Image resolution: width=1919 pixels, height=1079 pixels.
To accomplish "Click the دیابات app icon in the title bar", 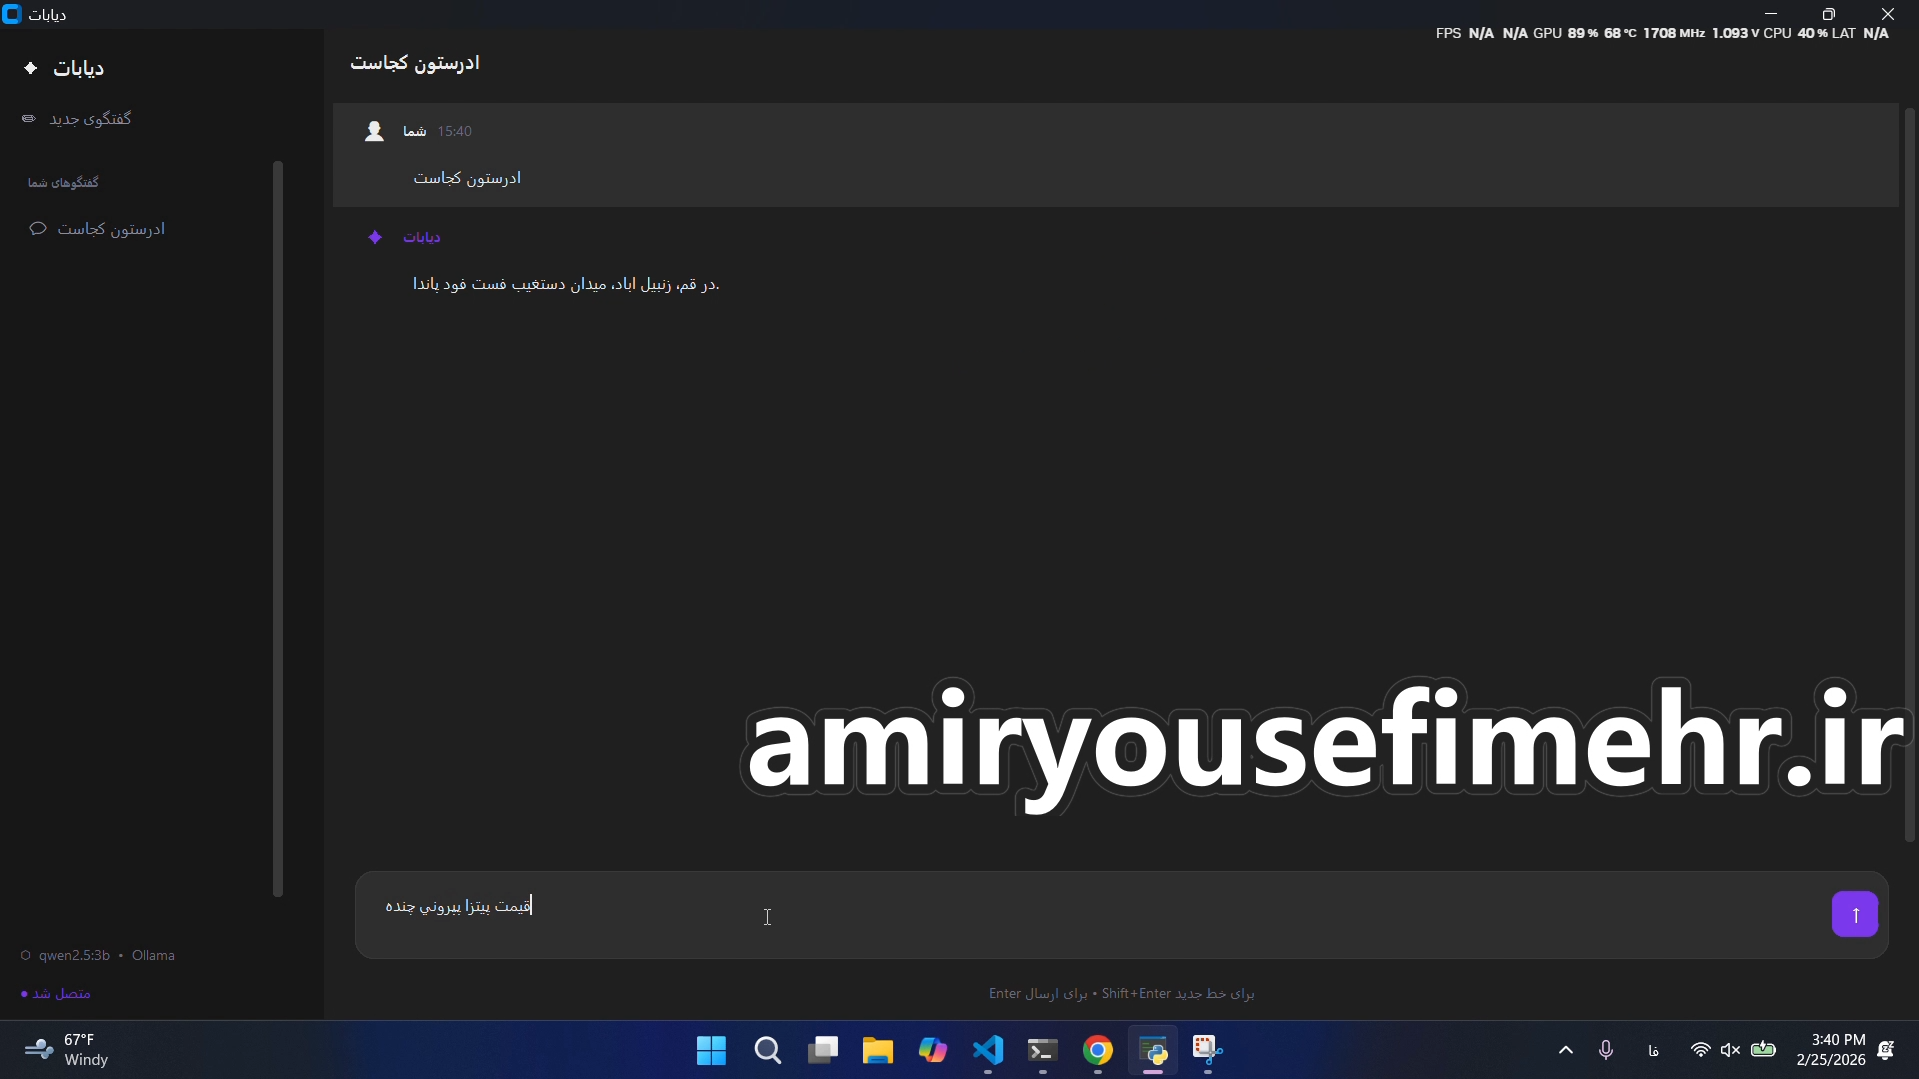I will [12, 14].
